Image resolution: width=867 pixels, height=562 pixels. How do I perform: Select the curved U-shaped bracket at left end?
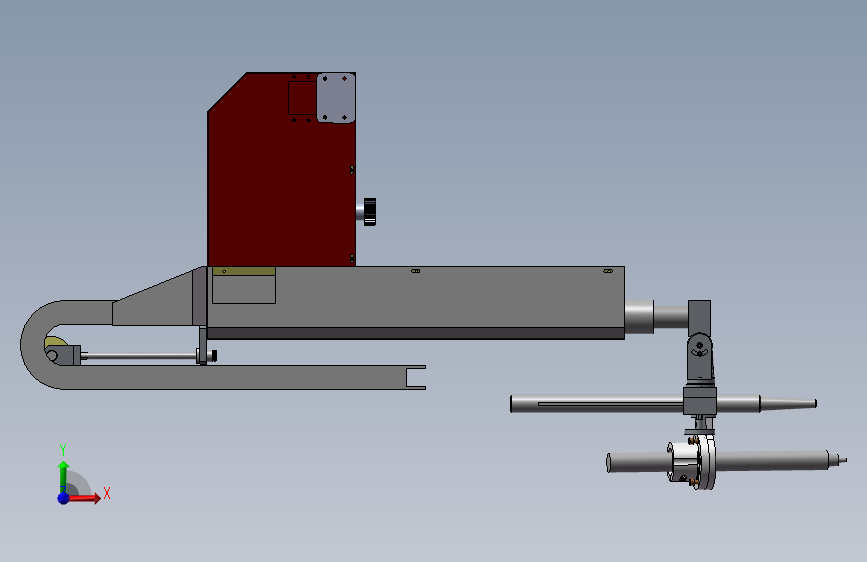[33, 344]
